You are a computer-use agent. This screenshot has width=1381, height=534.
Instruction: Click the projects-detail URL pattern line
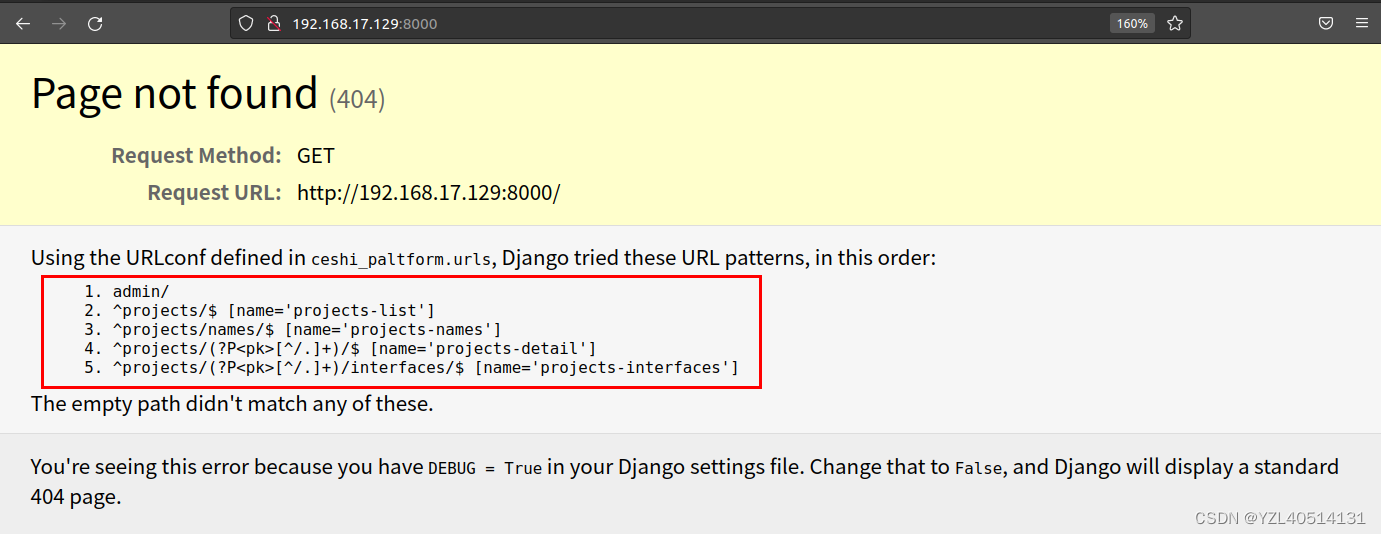point(354,348)
